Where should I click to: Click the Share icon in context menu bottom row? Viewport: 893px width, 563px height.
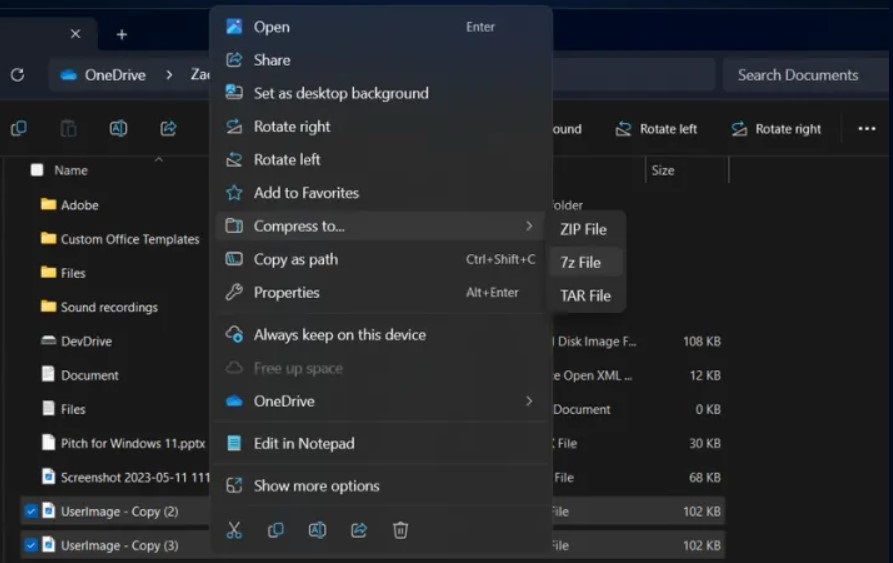[359, 530]
